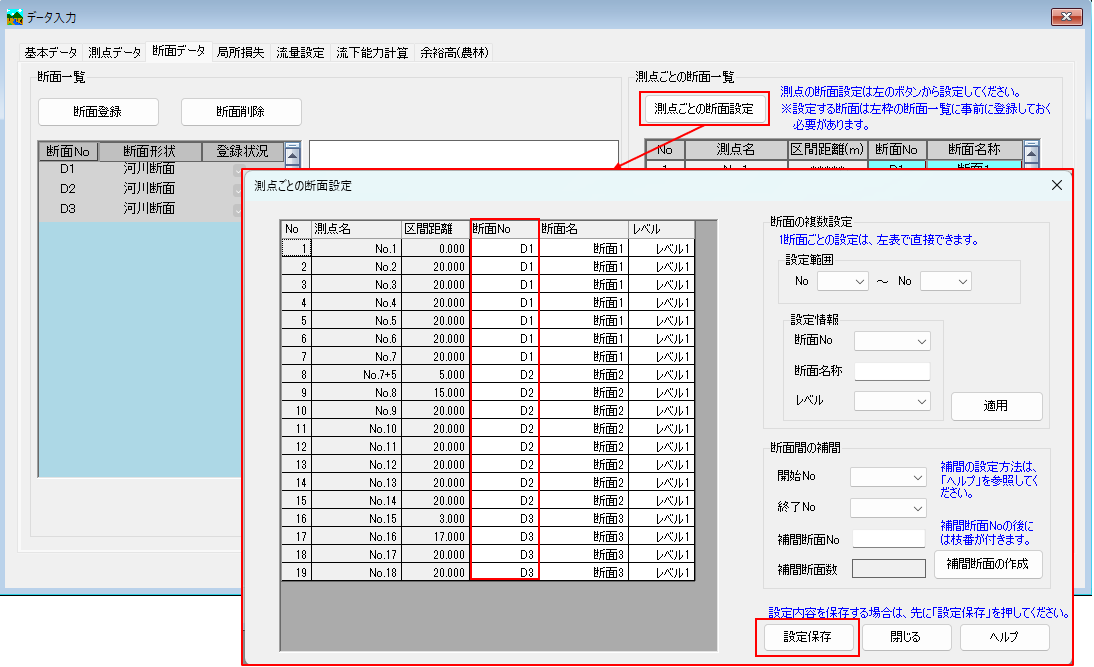Open the レベル dropdown
Image resolution: width=1094 pixels, height=667 pixels.
click(x=892, y=401)
